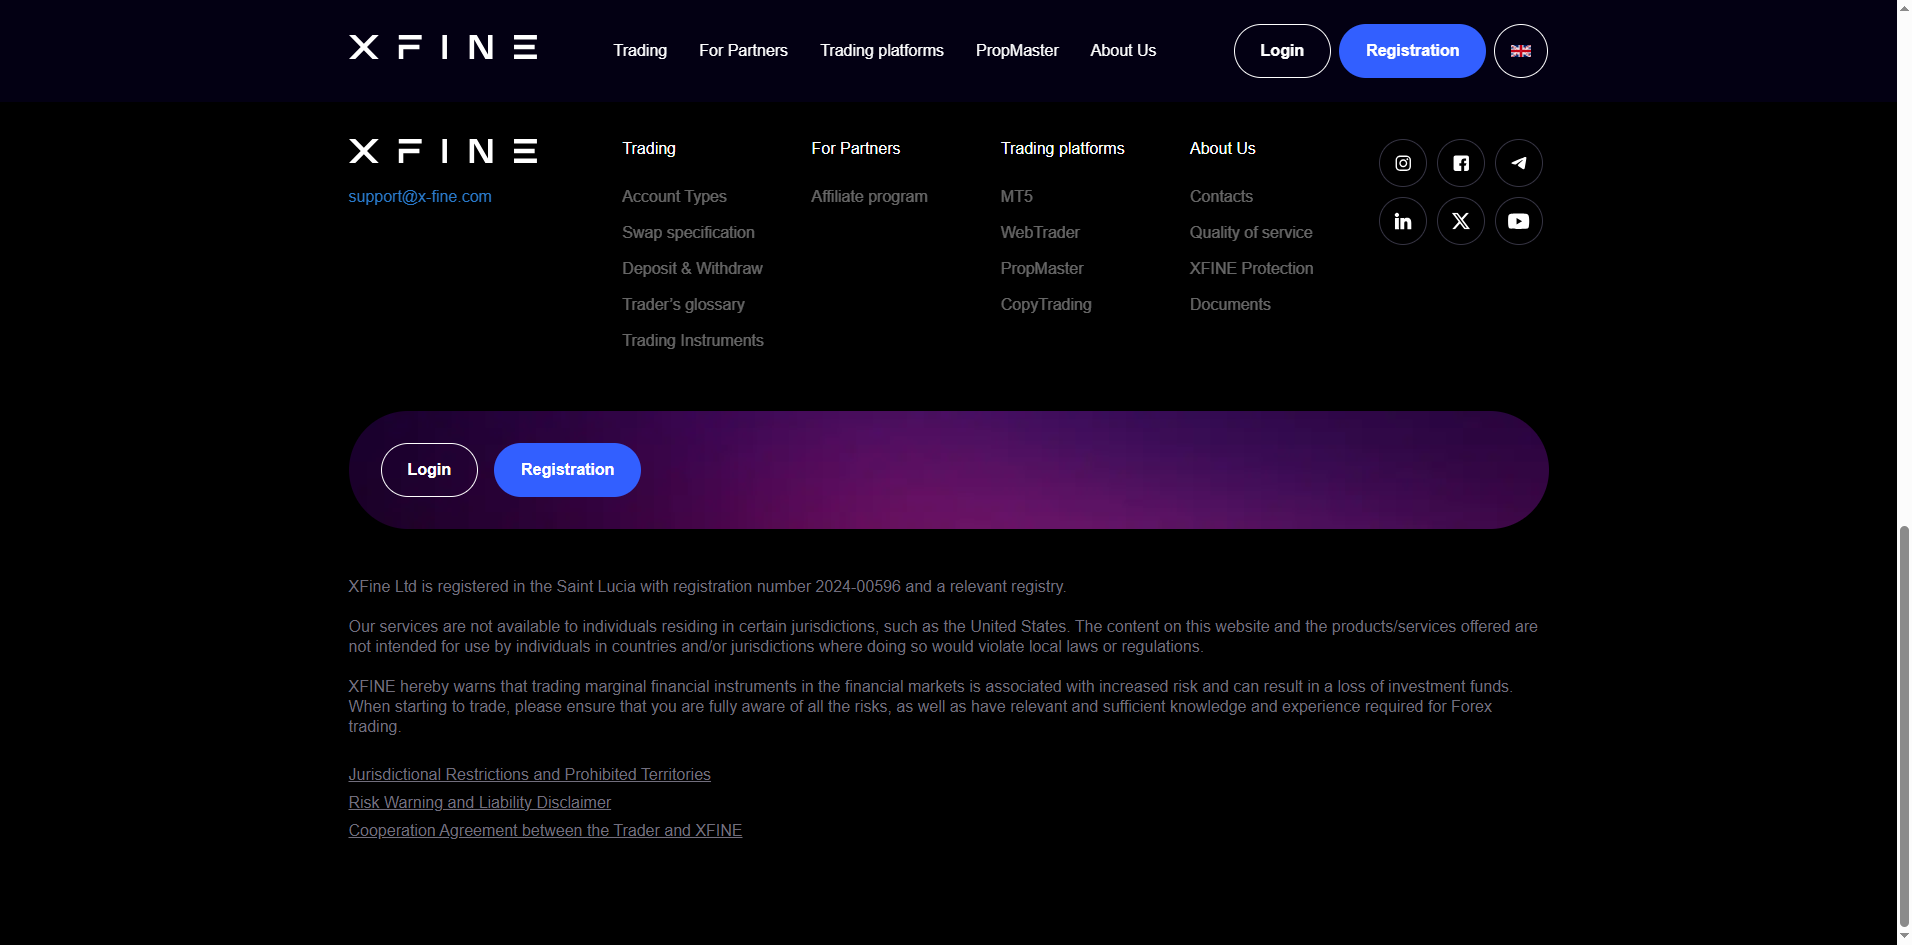Open the Instagram social icon
1912x945 pixels.
tap(1402, 163)
